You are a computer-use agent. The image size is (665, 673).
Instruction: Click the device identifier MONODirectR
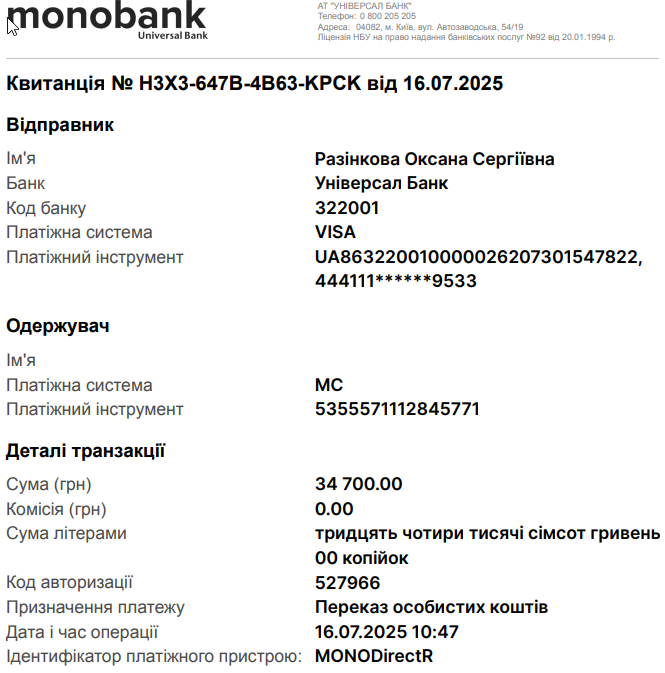(x=374, y=656)
